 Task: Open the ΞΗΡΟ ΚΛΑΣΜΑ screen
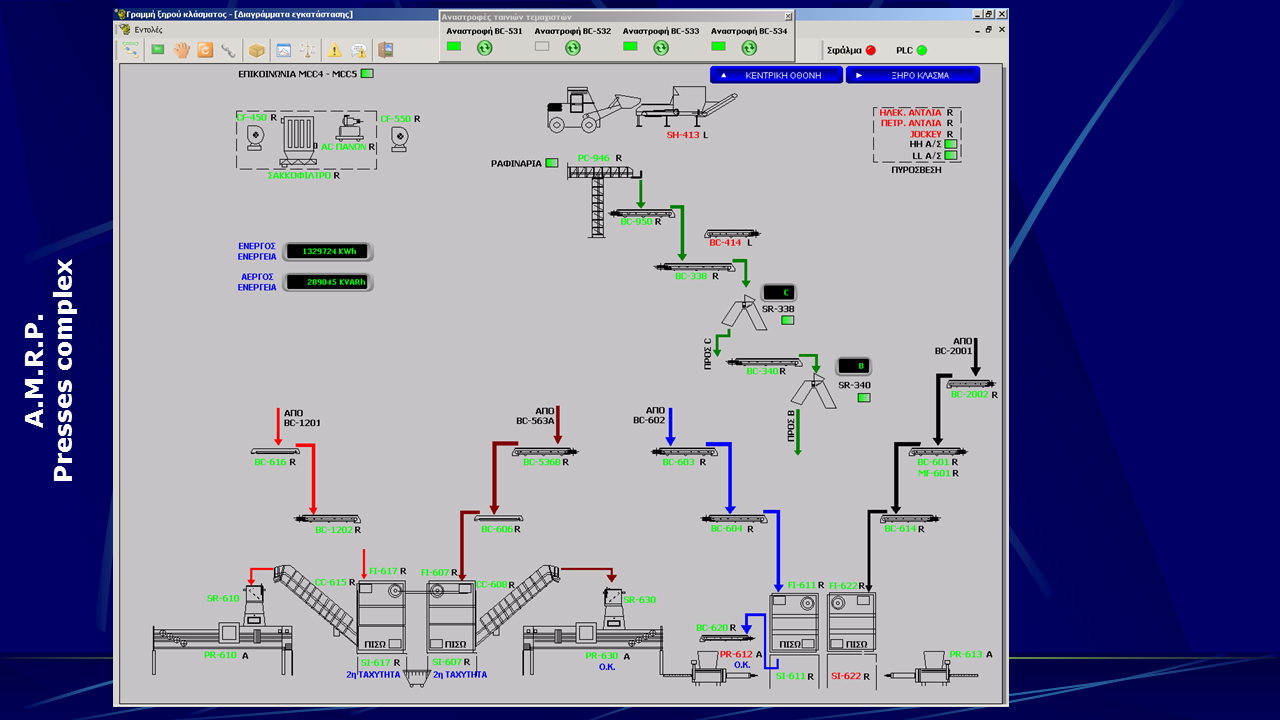point(913,75)
